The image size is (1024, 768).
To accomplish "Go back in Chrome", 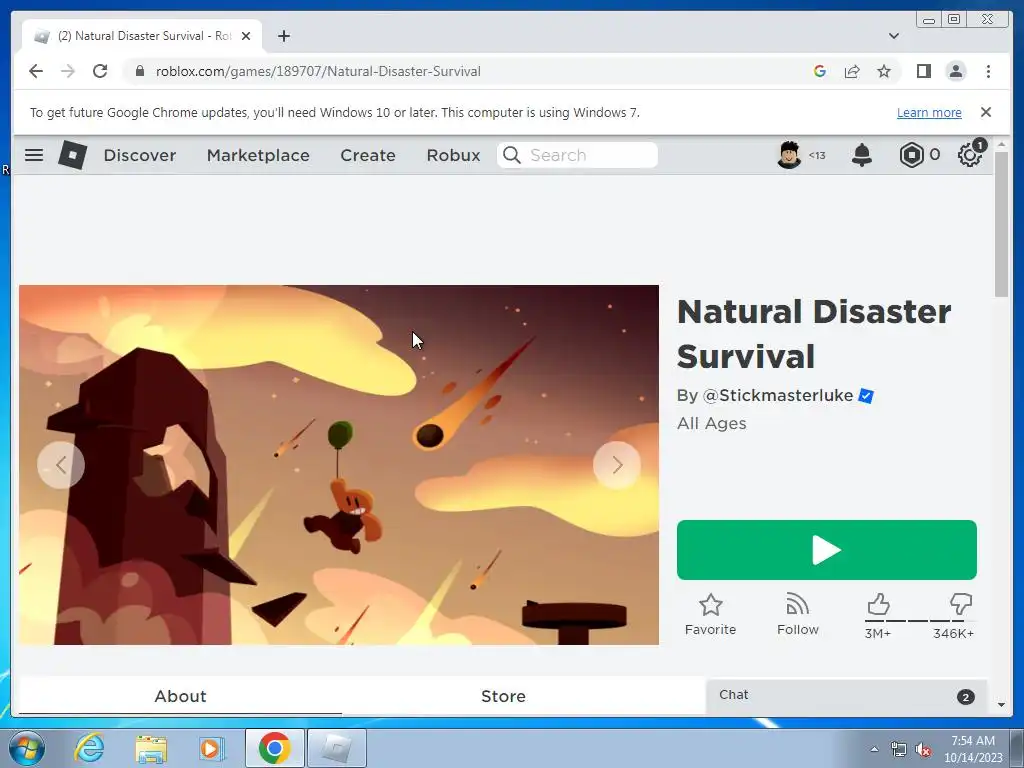I will point(36,71).
